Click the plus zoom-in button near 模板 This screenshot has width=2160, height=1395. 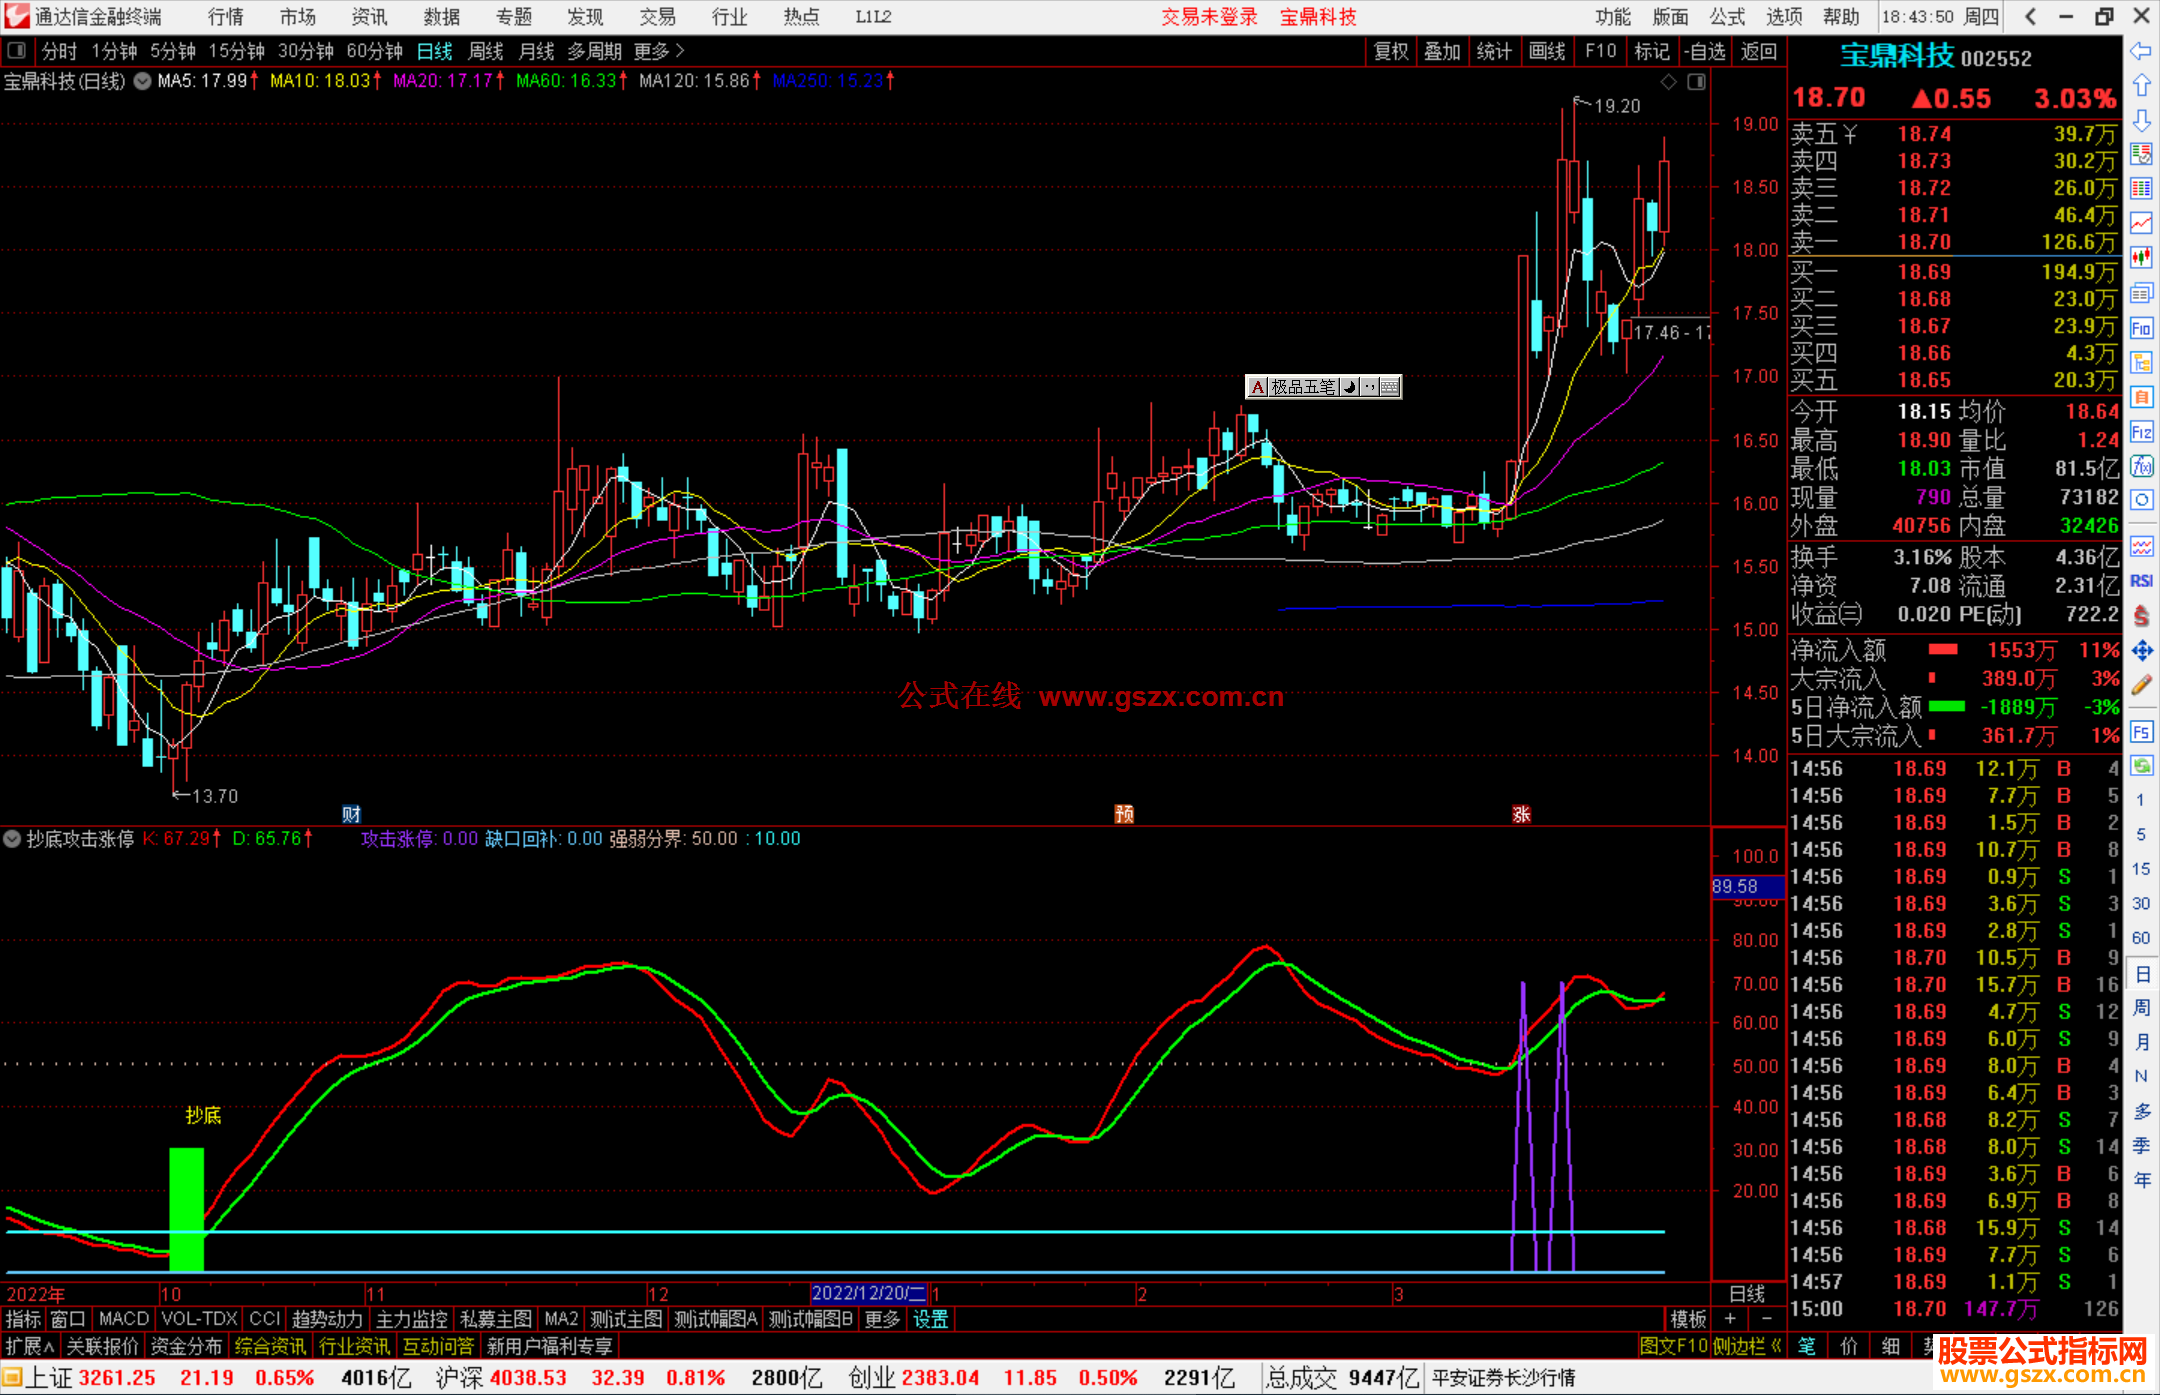point(1730,1319)
